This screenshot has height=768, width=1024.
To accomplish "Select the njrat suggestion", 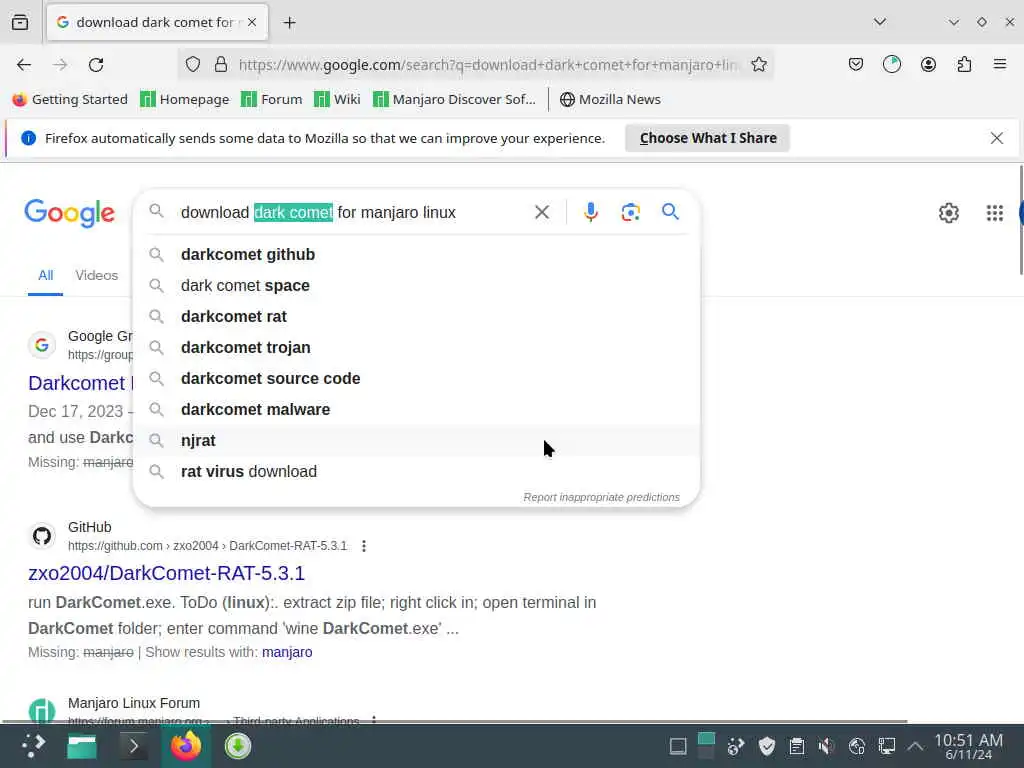I will point(417,440).
